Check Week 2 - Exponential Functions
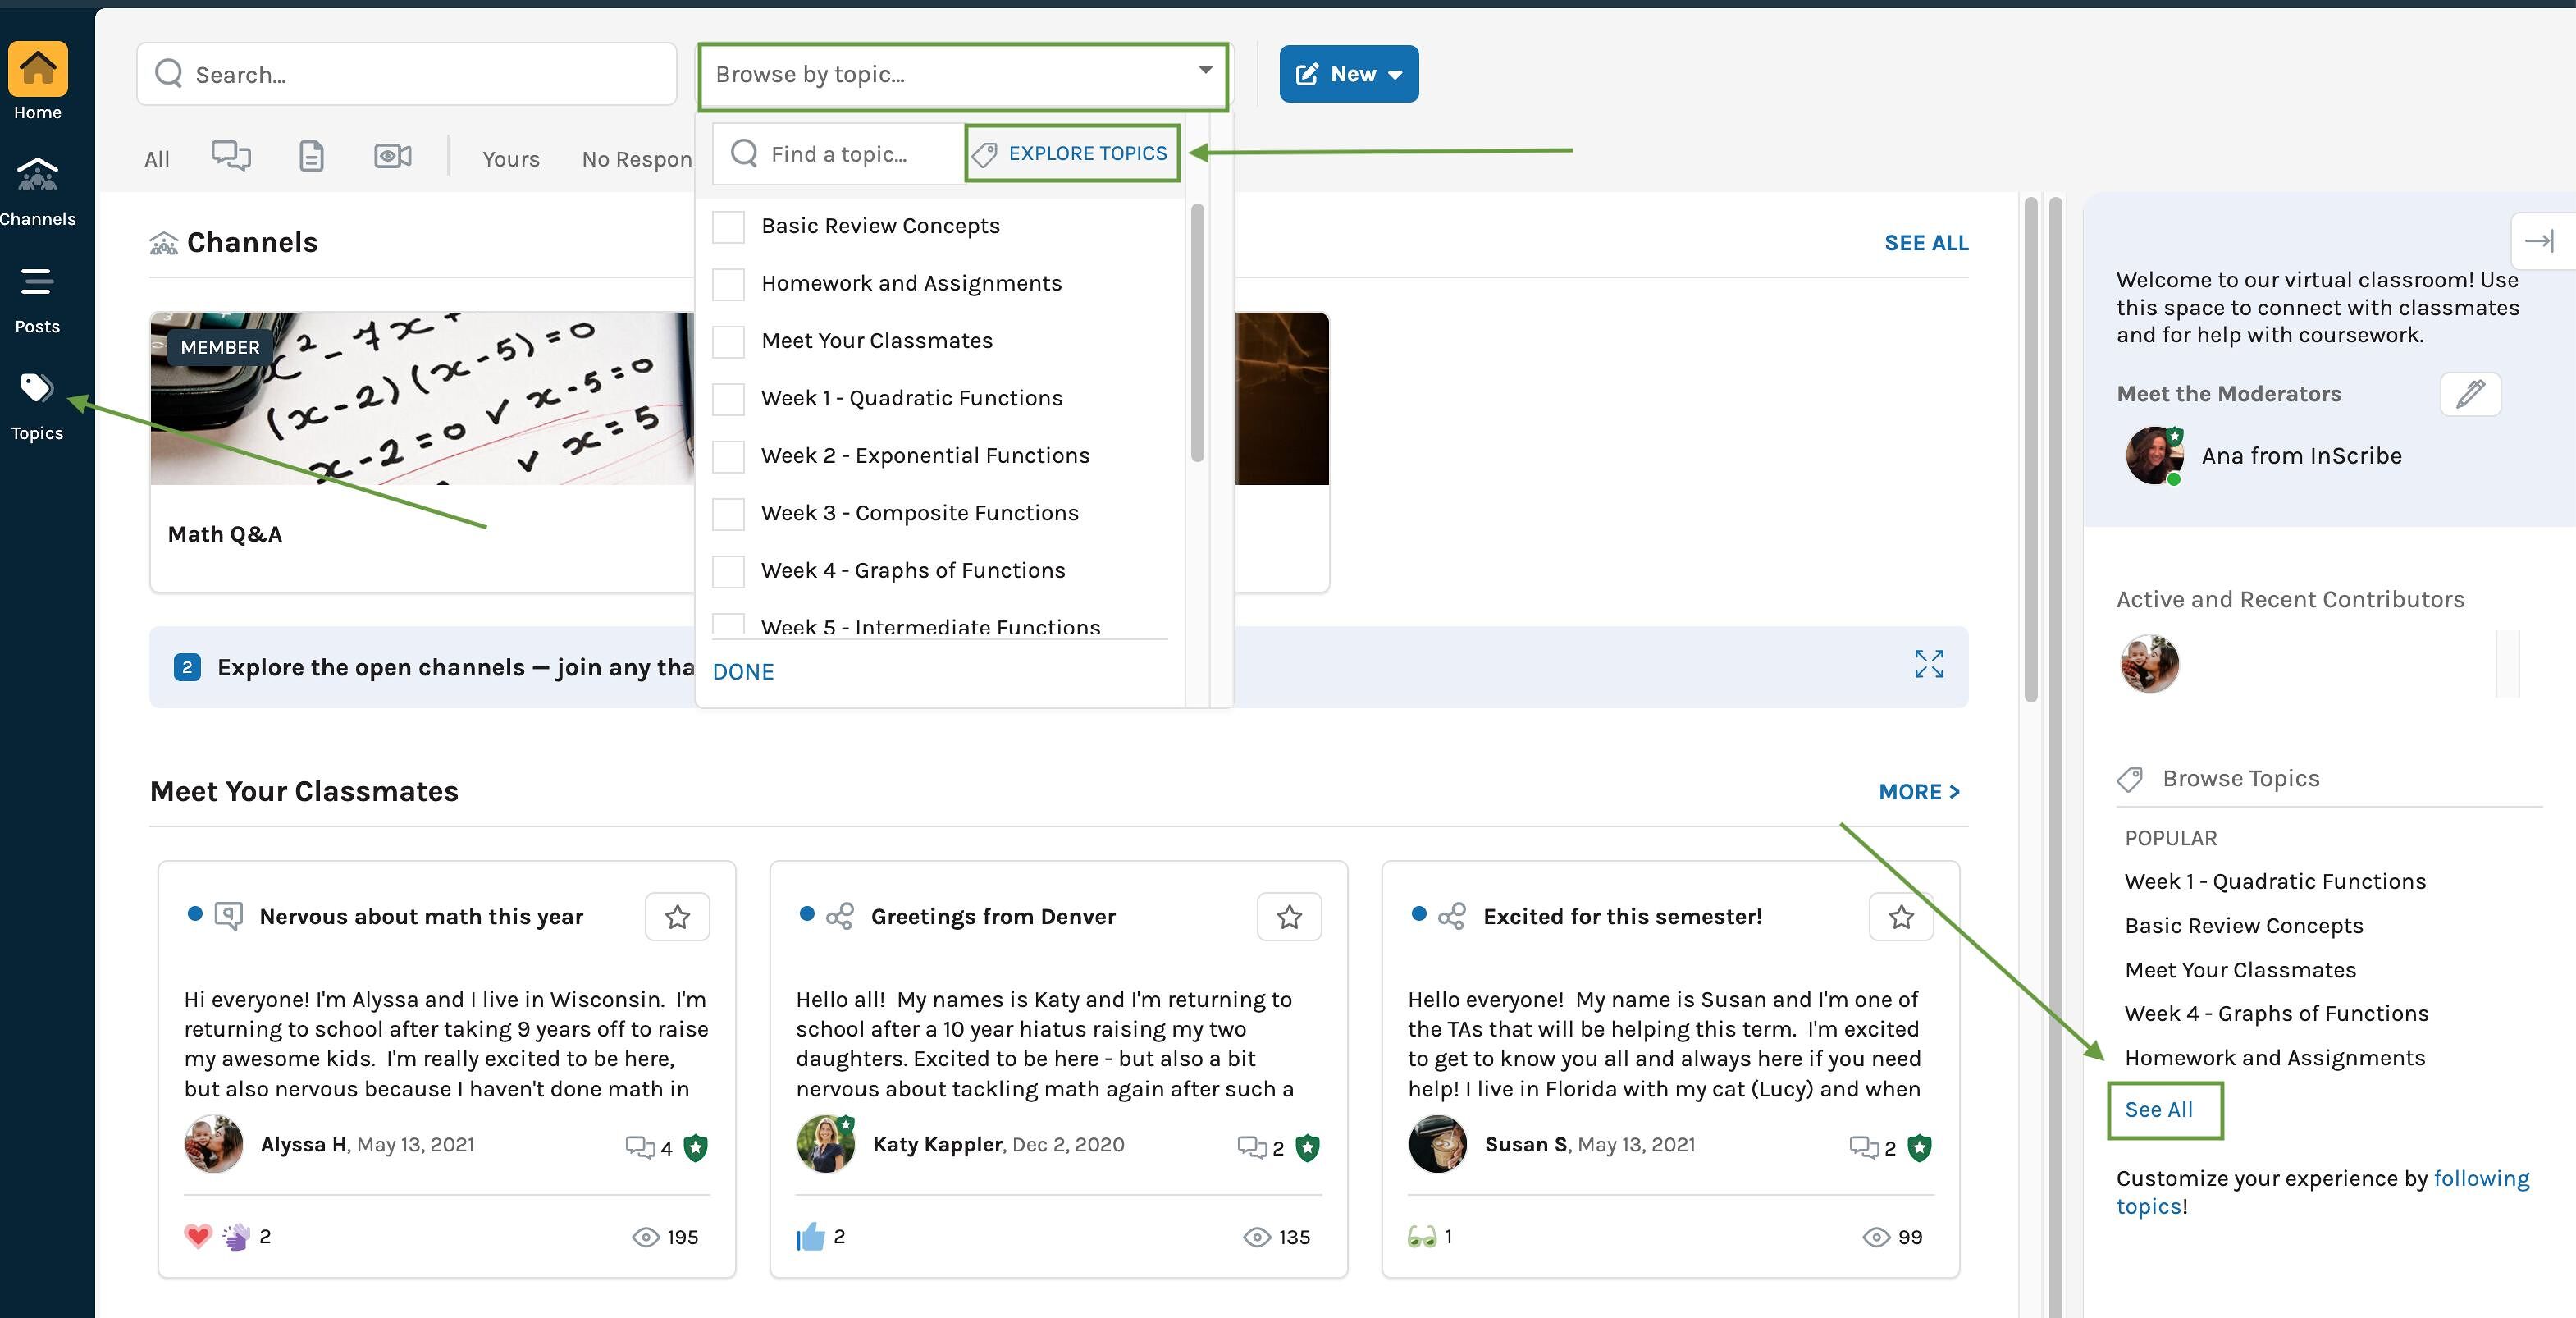2576x1318 pixels. (728, 456)
